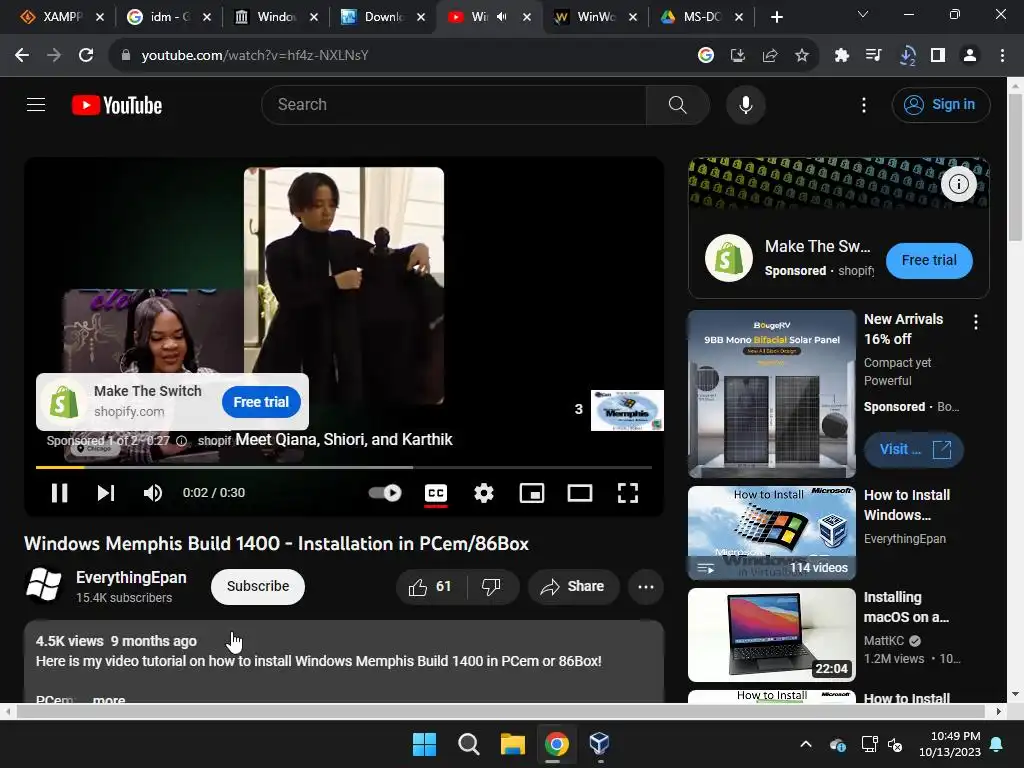Viewport: 1024px width, 768px height.
Task: Switch to the idm Google tab
Action: [167, 17]
